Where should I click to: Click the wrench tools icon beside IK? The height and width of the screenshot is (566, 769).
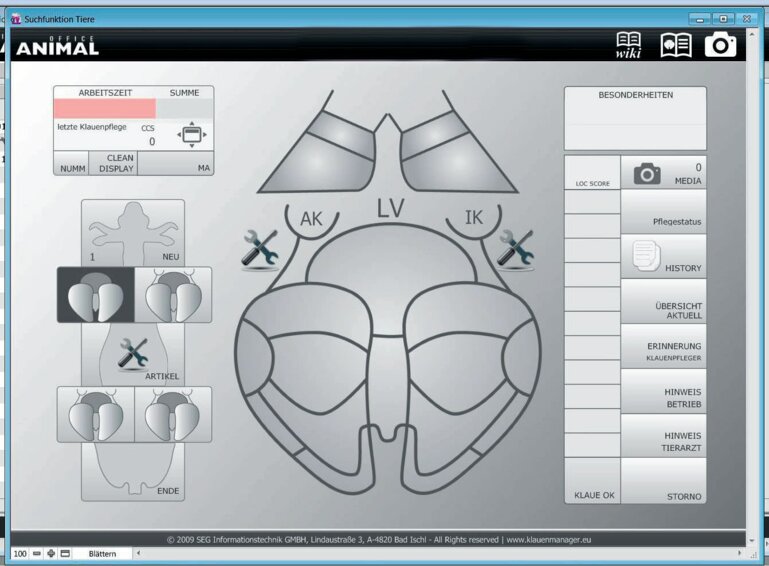[515, 248]
